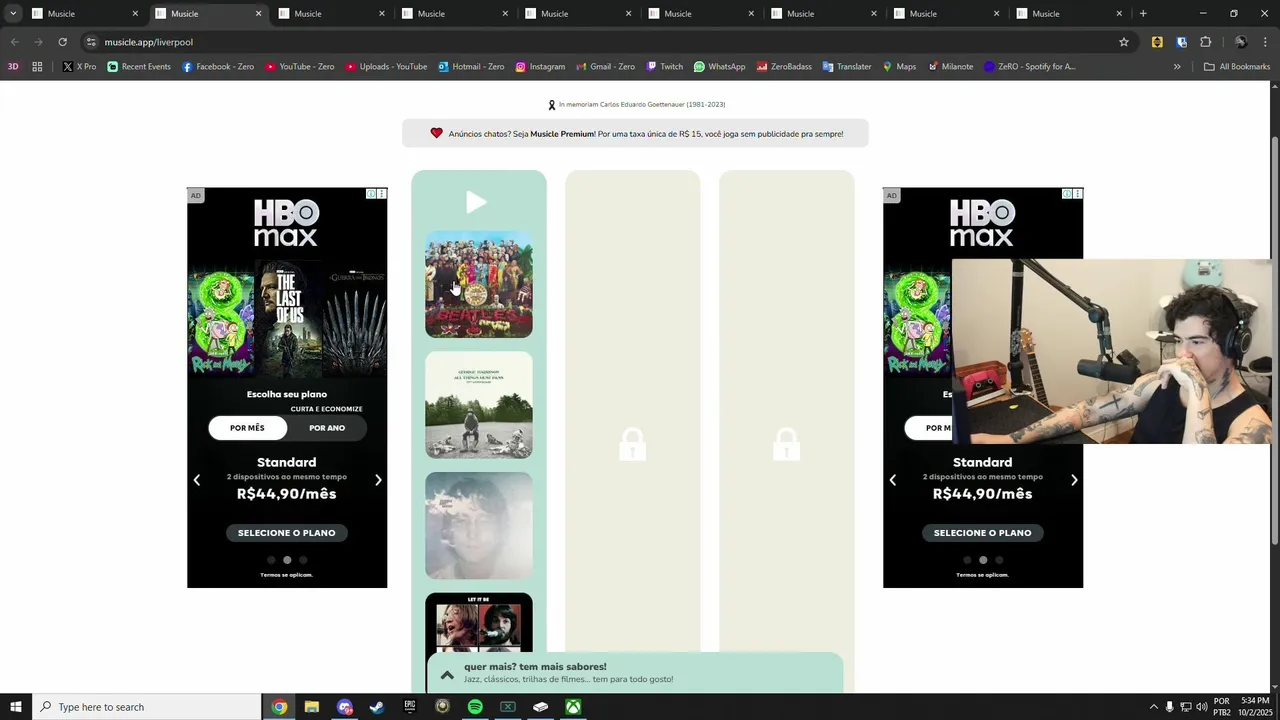The image size is (1280, 720).
Task: Click SELECIONE O PLANO in the right ad
Action: (x=982, y=533)
